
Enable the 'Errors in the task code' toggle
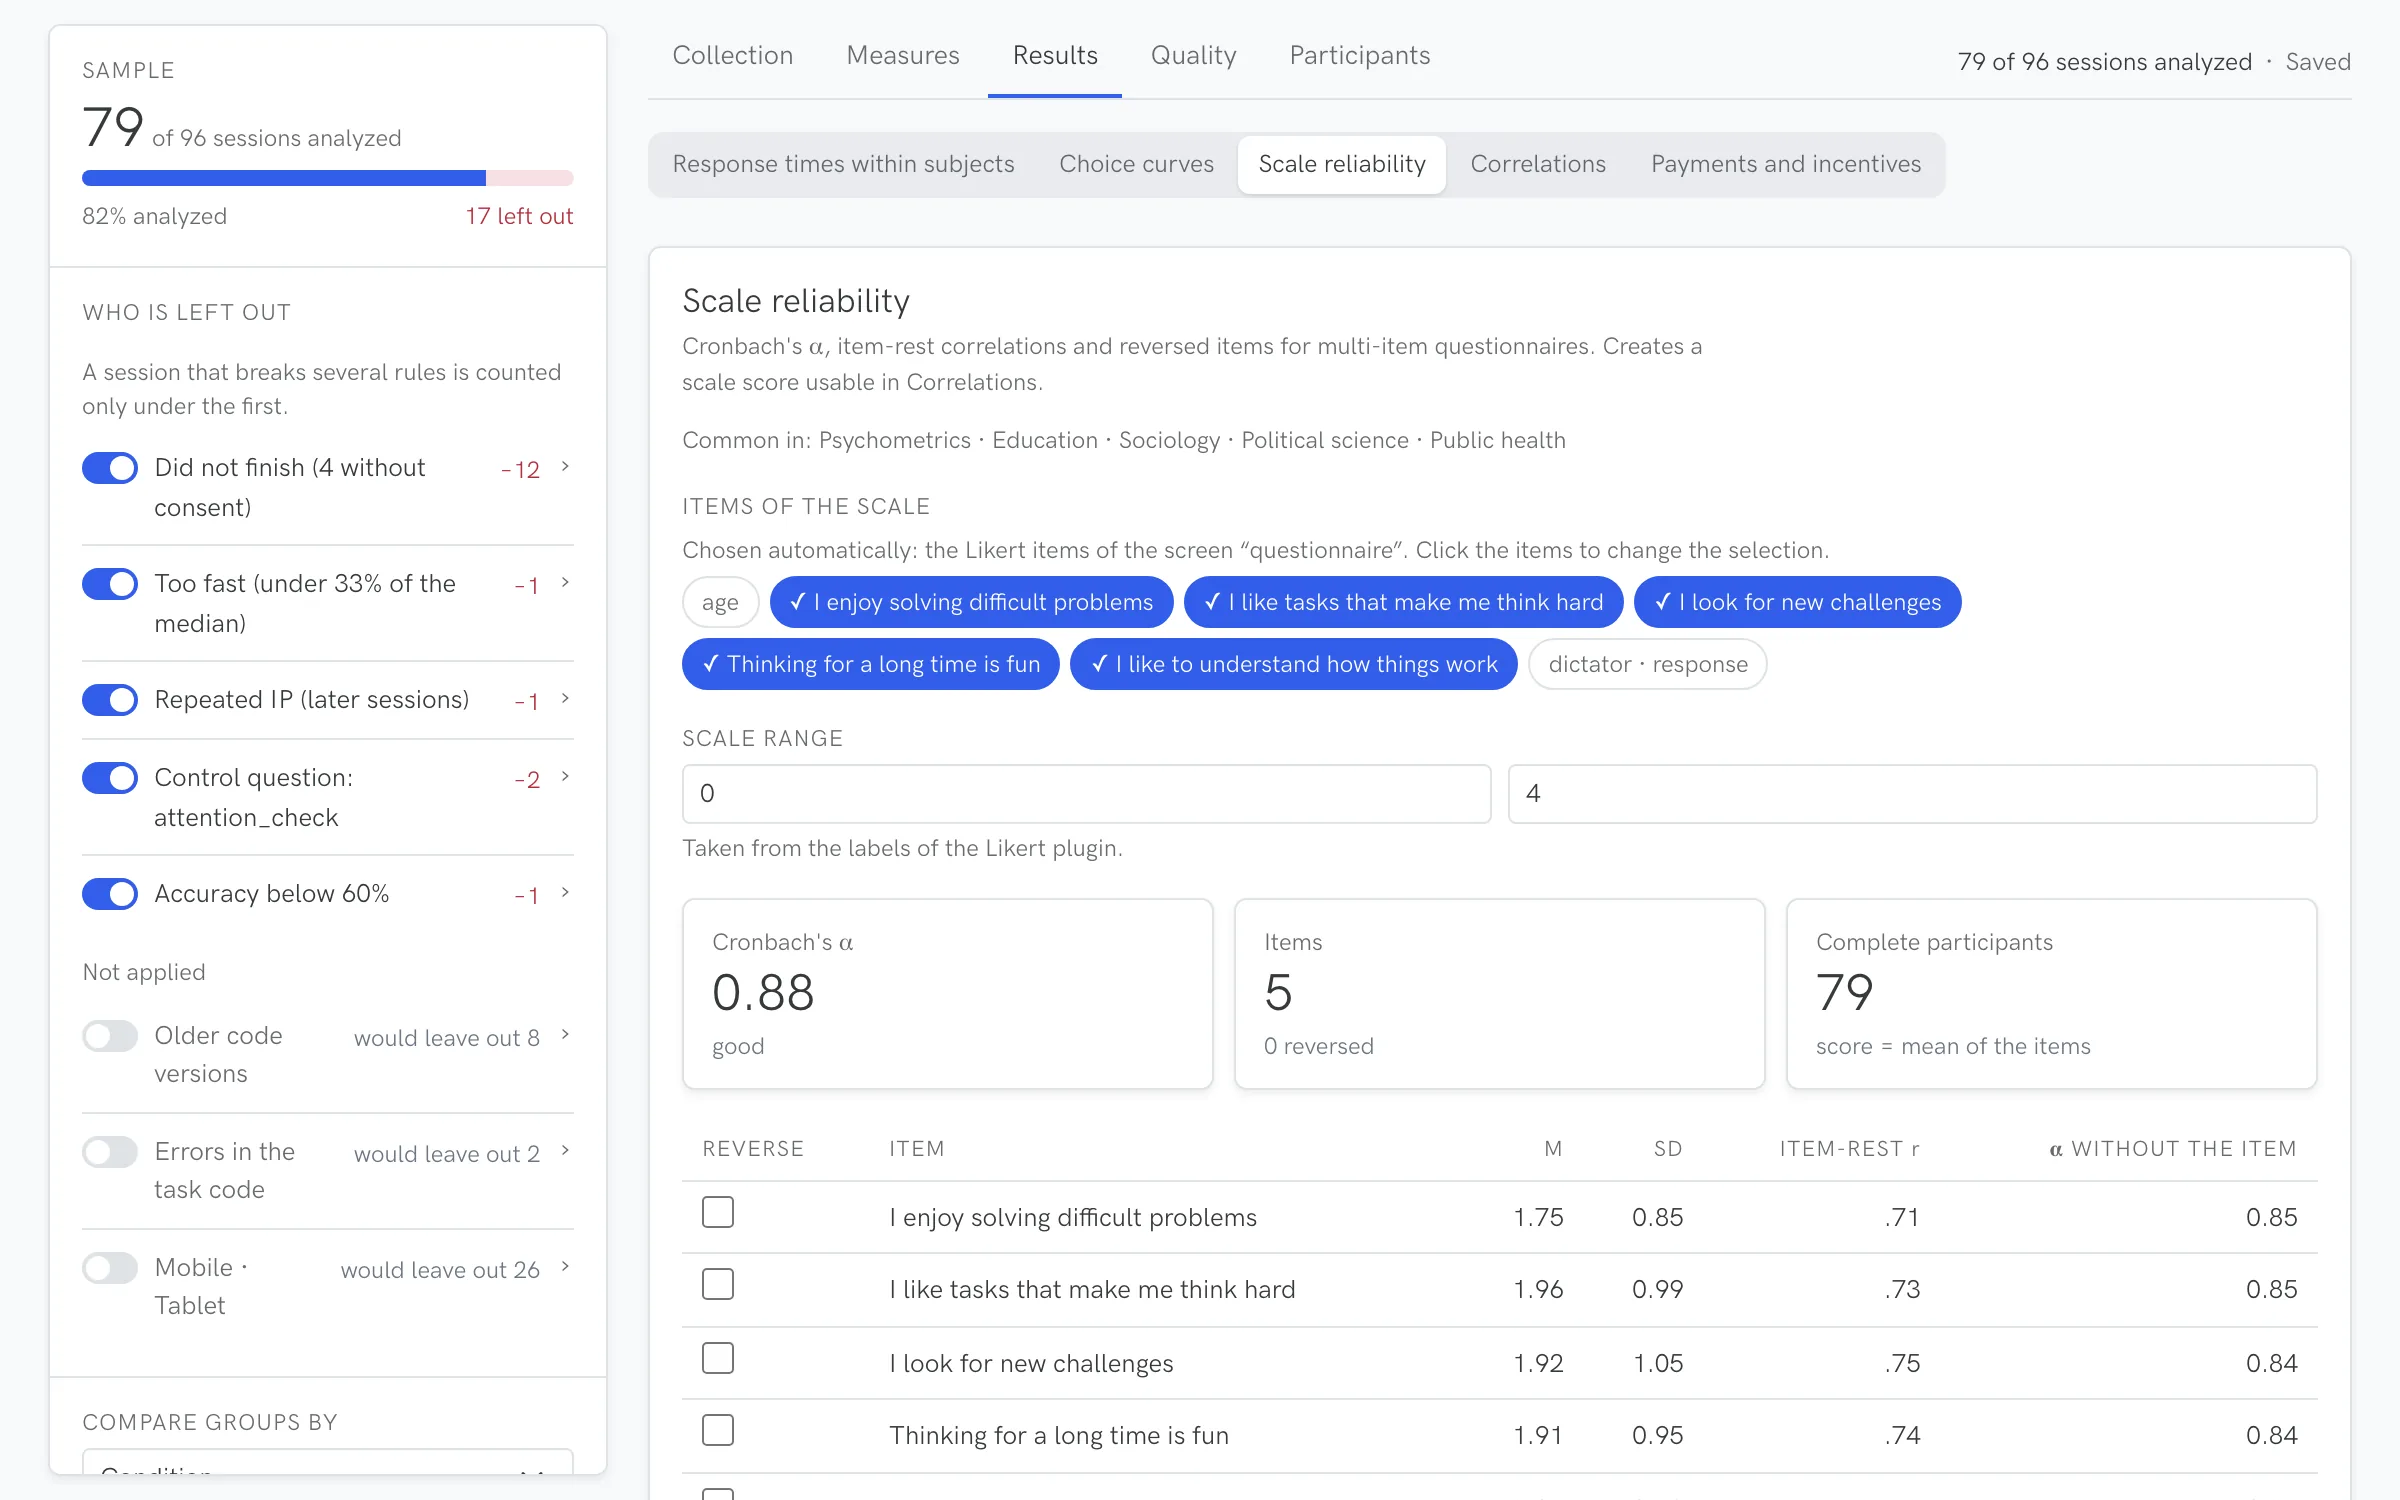110,1152
